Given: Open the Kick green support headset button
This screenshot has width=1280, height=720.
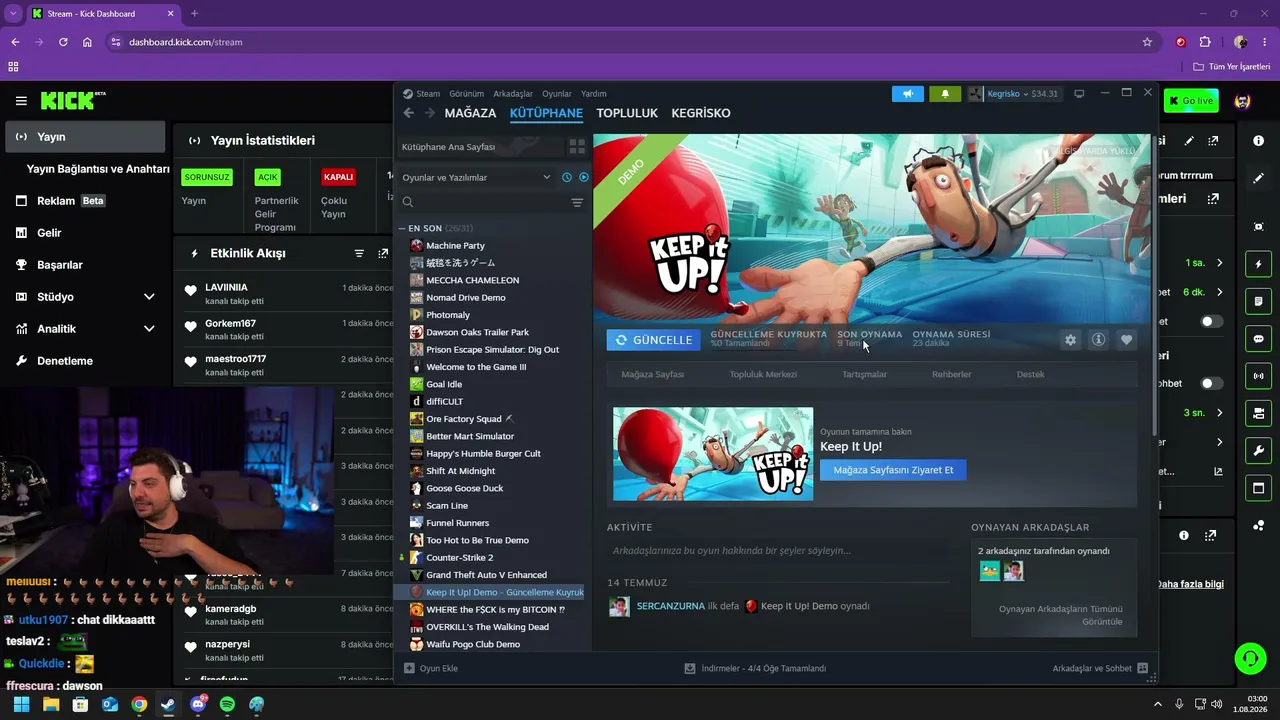Looking at the screenshot, I should coord(1250,658).
